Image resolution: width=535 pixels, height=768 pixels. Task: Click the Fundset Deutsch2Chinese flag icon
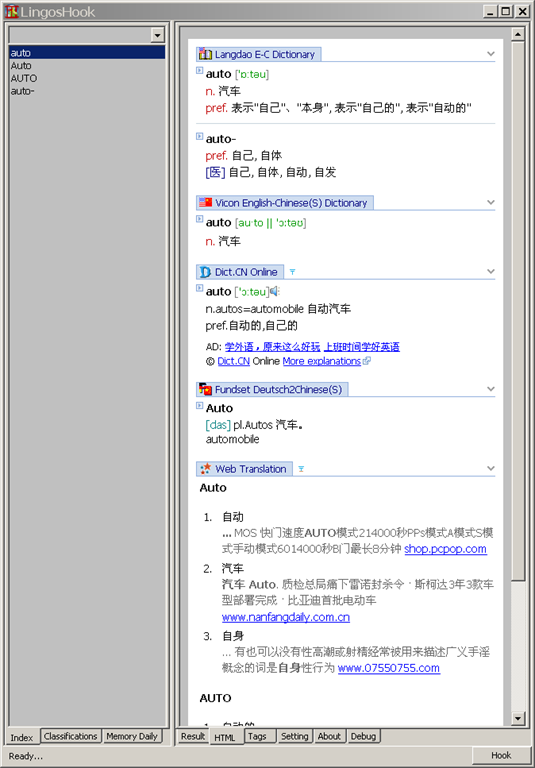[x=205, y=389]
